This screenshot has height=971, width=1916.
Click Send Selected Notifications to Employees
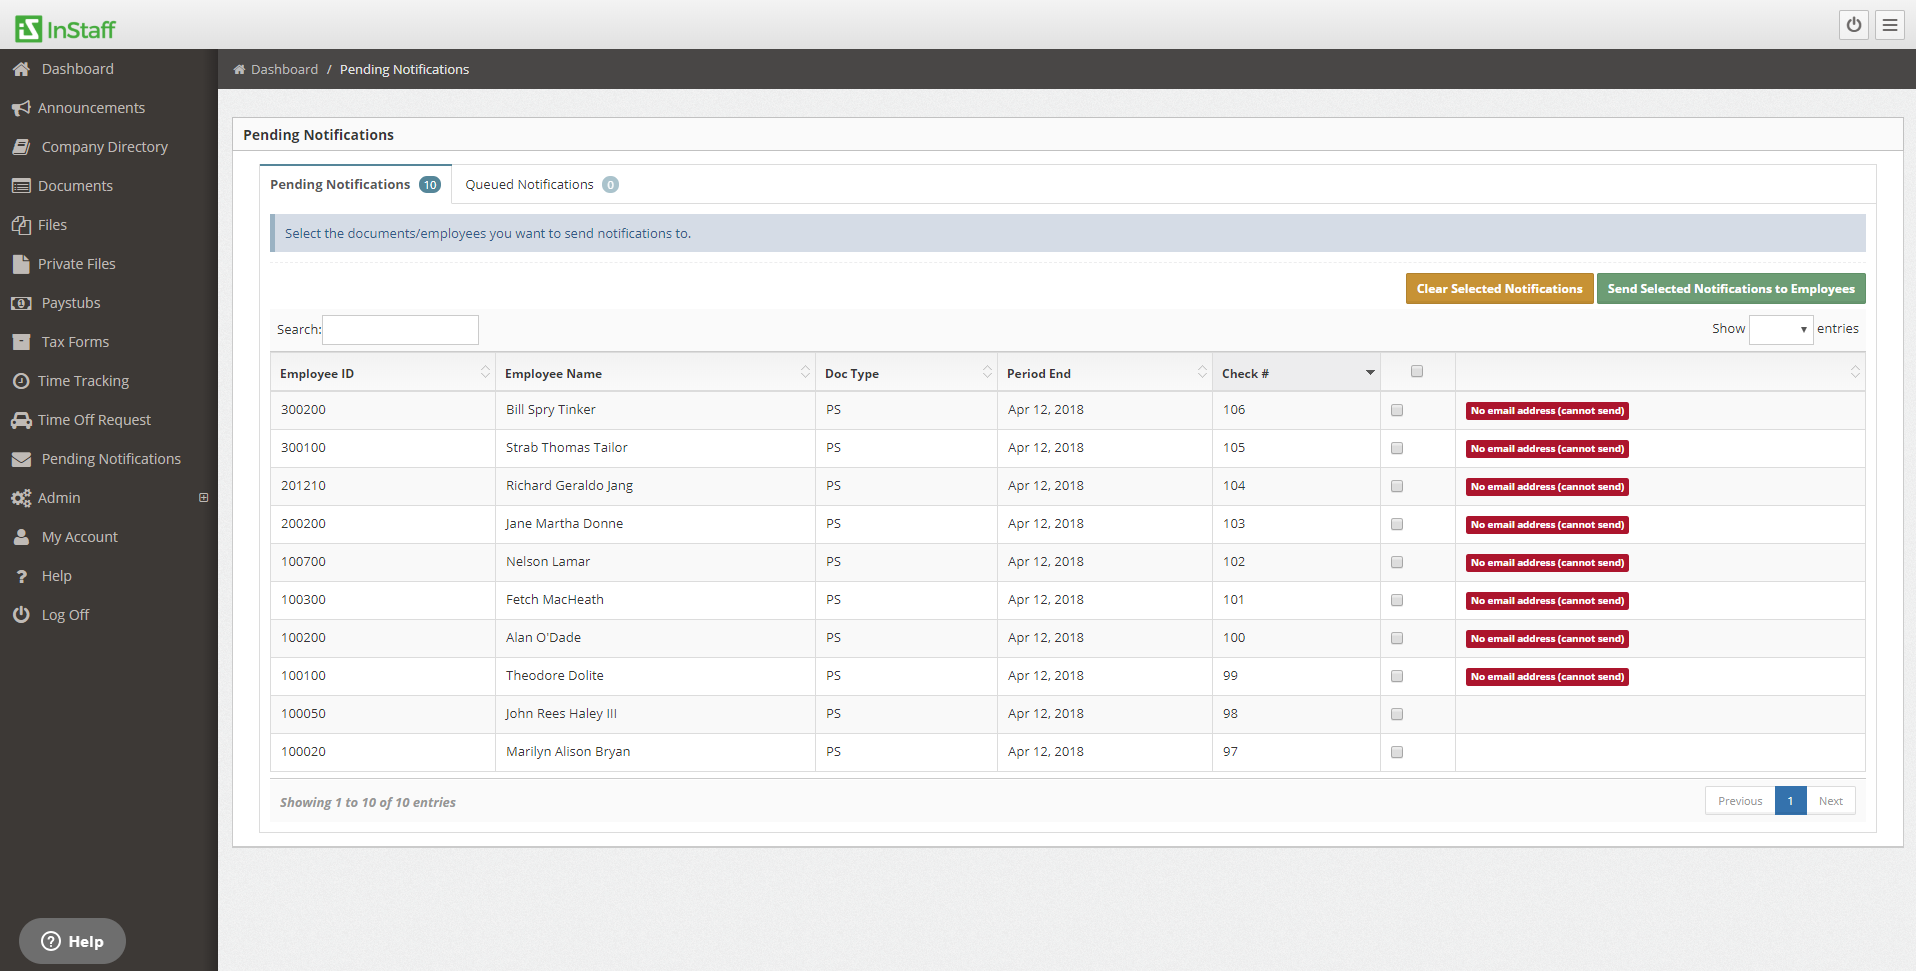point(1730,288)
